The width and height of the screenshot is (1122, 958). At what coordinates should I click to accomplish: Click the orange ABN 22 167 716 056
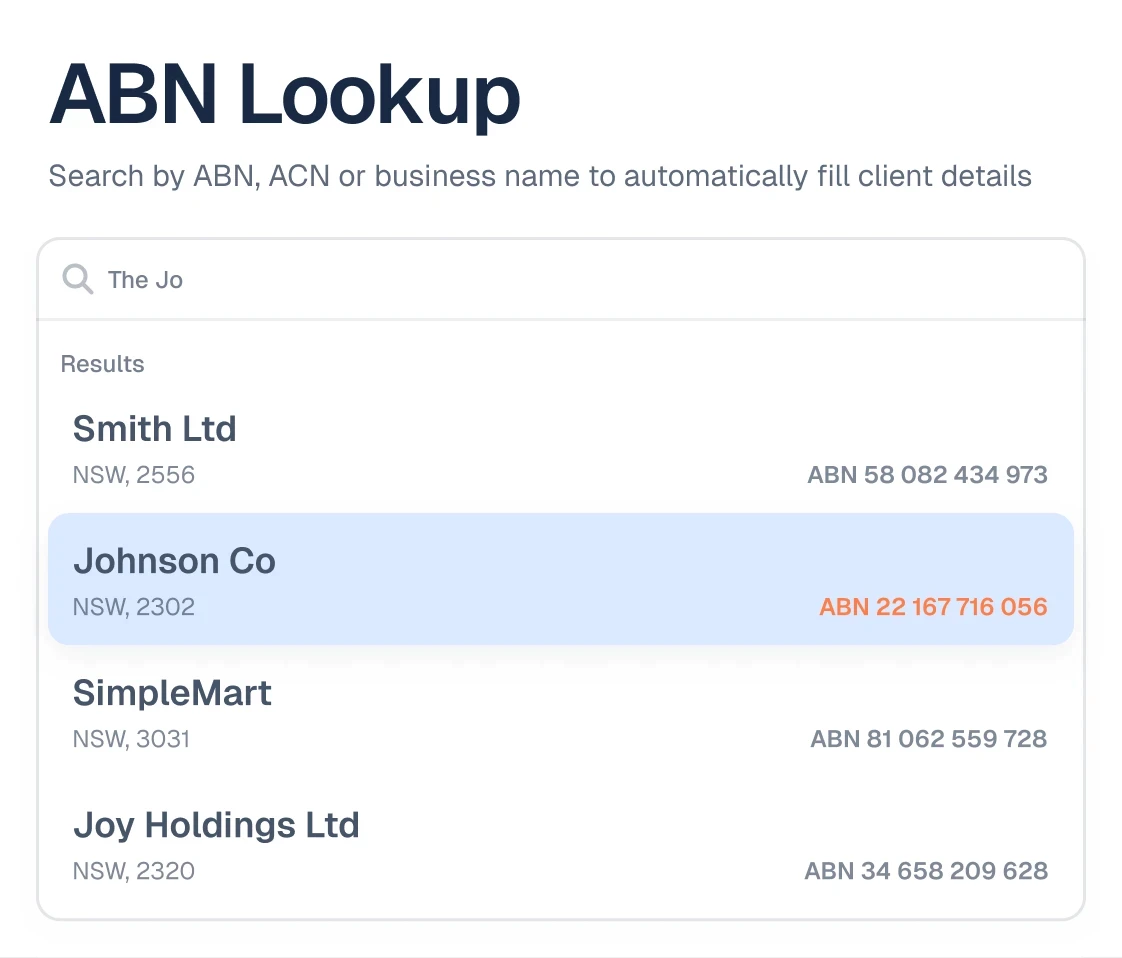tap(933, 607)
